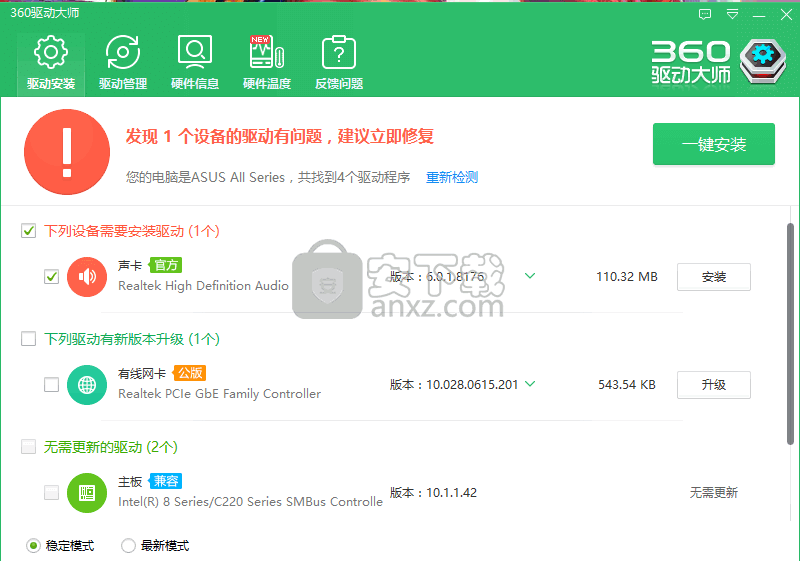Click the 官方 badge on sound card
800x561 pixels.
166,265
